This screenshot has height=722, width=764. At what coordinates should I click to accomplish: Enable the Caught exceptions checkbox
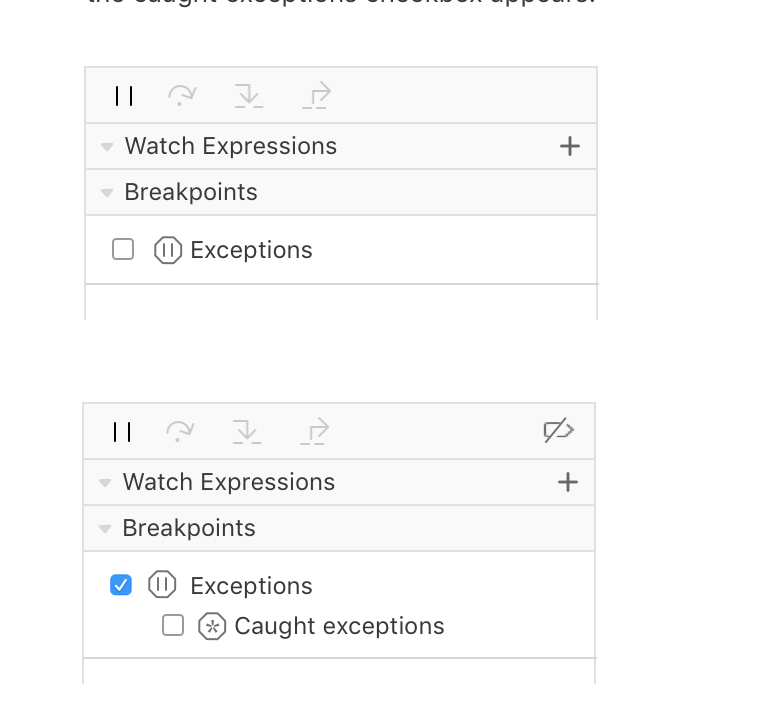pyautogui.click(x=173, y=626)
